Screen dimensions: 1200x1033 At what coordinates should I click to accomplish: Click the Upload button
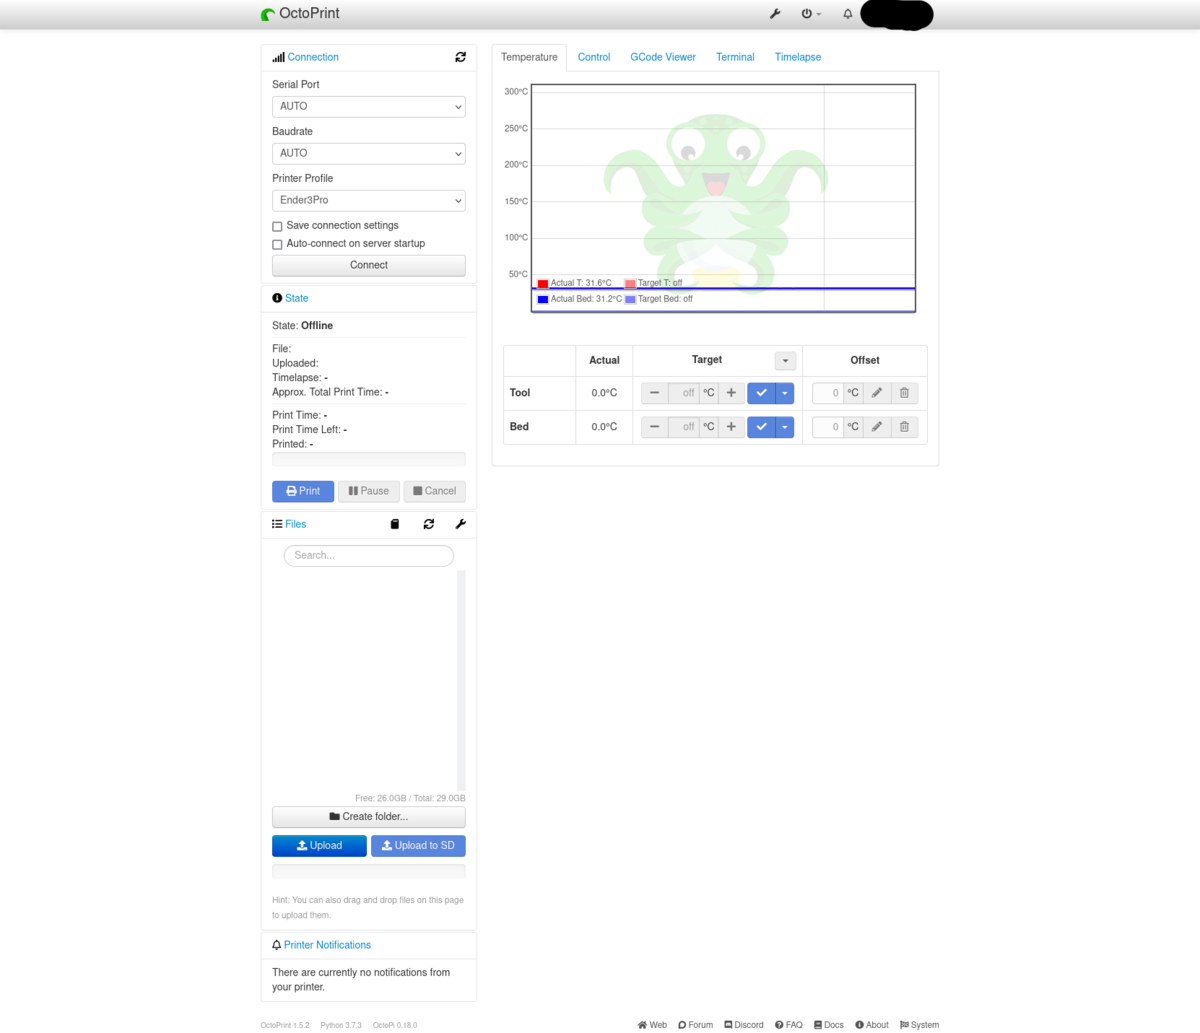coord(319,846)
